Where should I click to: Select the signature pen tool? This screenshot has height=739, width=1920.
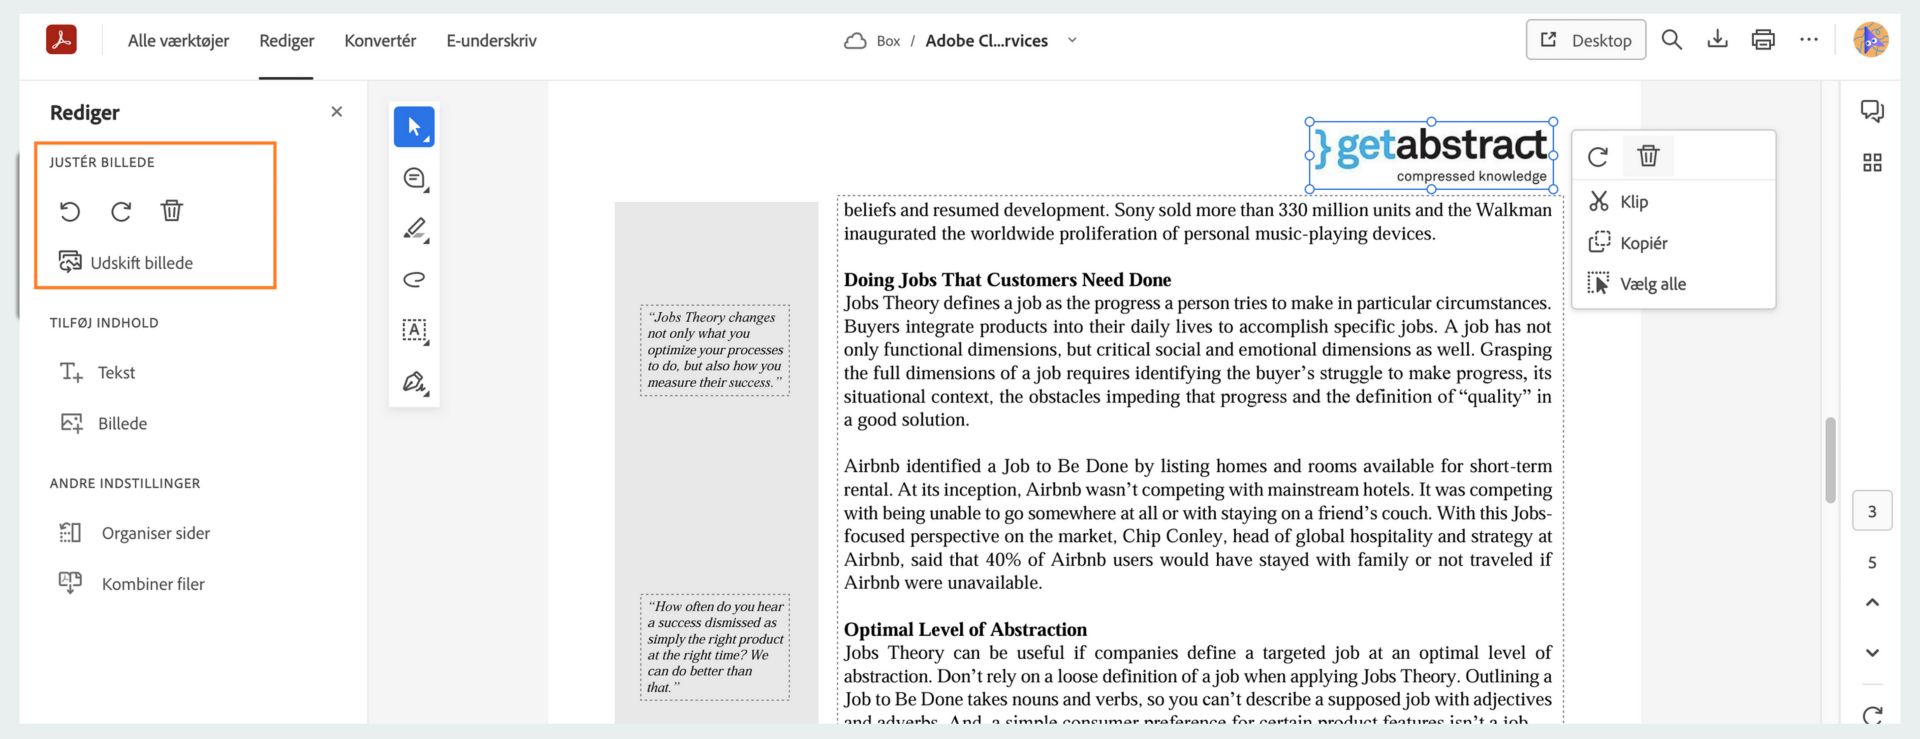(414, 382)
